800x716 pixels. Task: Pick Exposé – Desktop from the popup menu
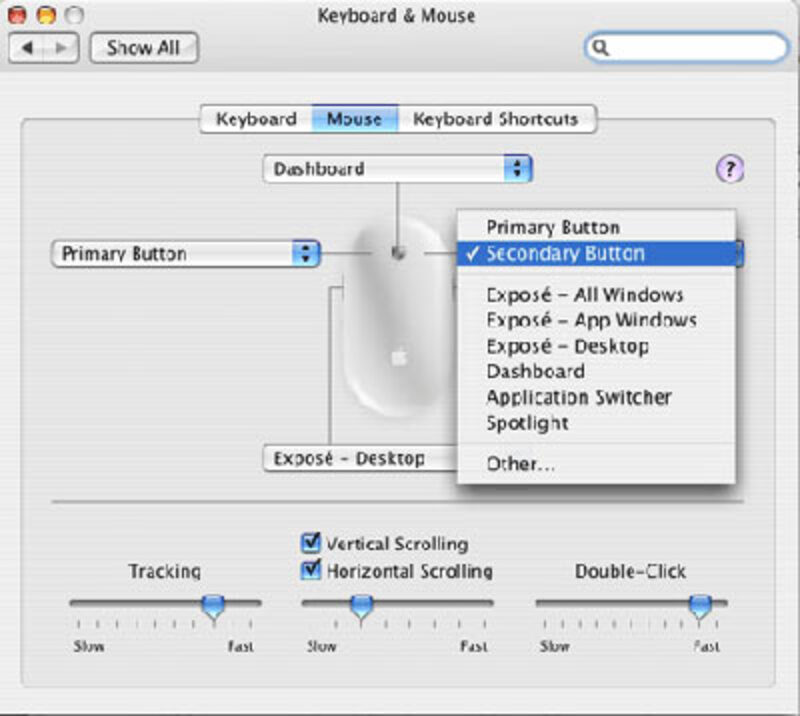596,347
